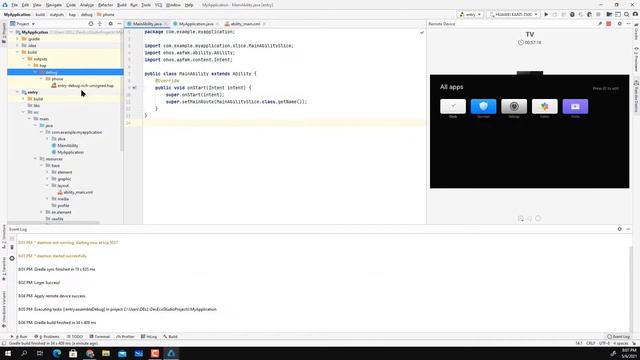The width and height of the screenshot is (640, 360).
Task: Click the gutter override marker beside onStart
Action: click(x=134, y=88)
